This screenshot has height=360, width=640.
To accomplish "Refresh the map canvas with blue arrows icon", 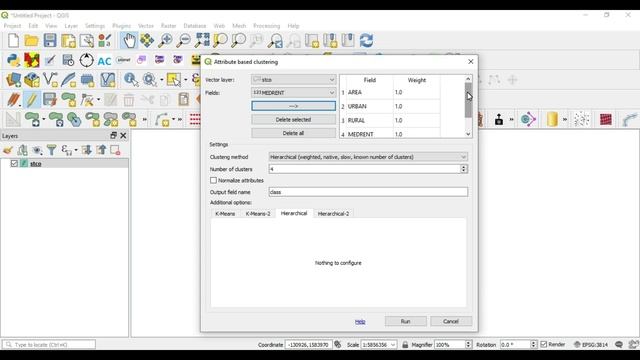I will [x=366, y=40].
